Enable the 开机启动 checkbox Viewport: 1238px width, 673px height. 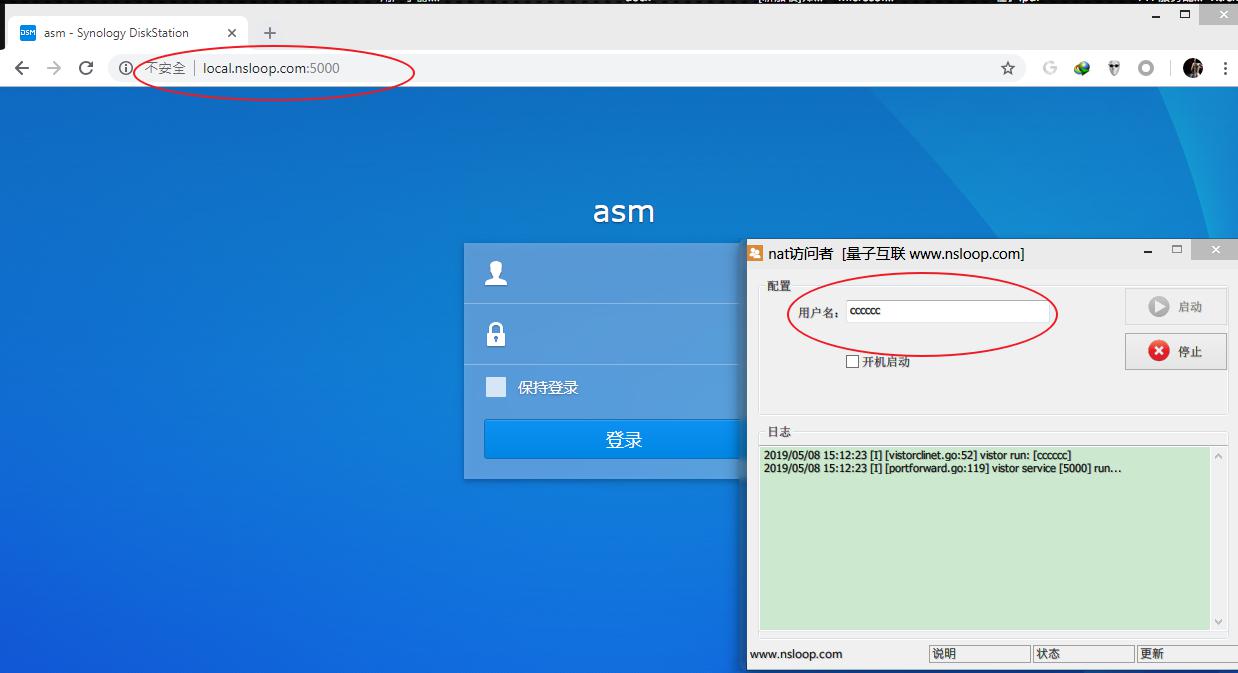(853, 362)
